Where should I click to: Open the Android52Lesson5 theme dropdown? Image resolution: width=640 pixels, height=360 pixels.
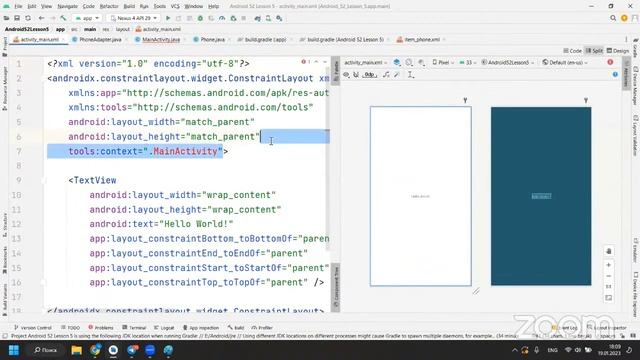coord(507,62)
